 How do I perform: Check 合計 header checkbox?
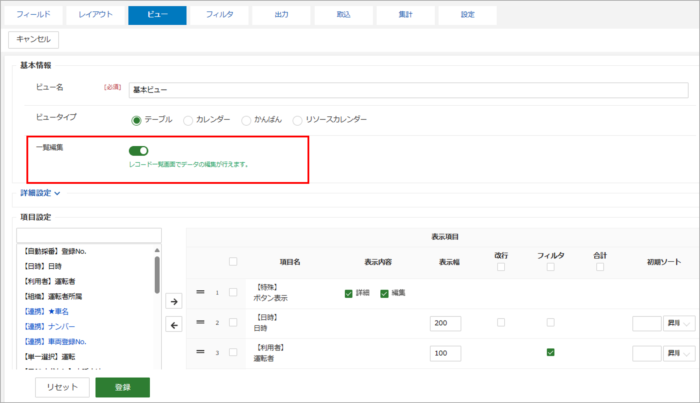[x=600, y=267]
